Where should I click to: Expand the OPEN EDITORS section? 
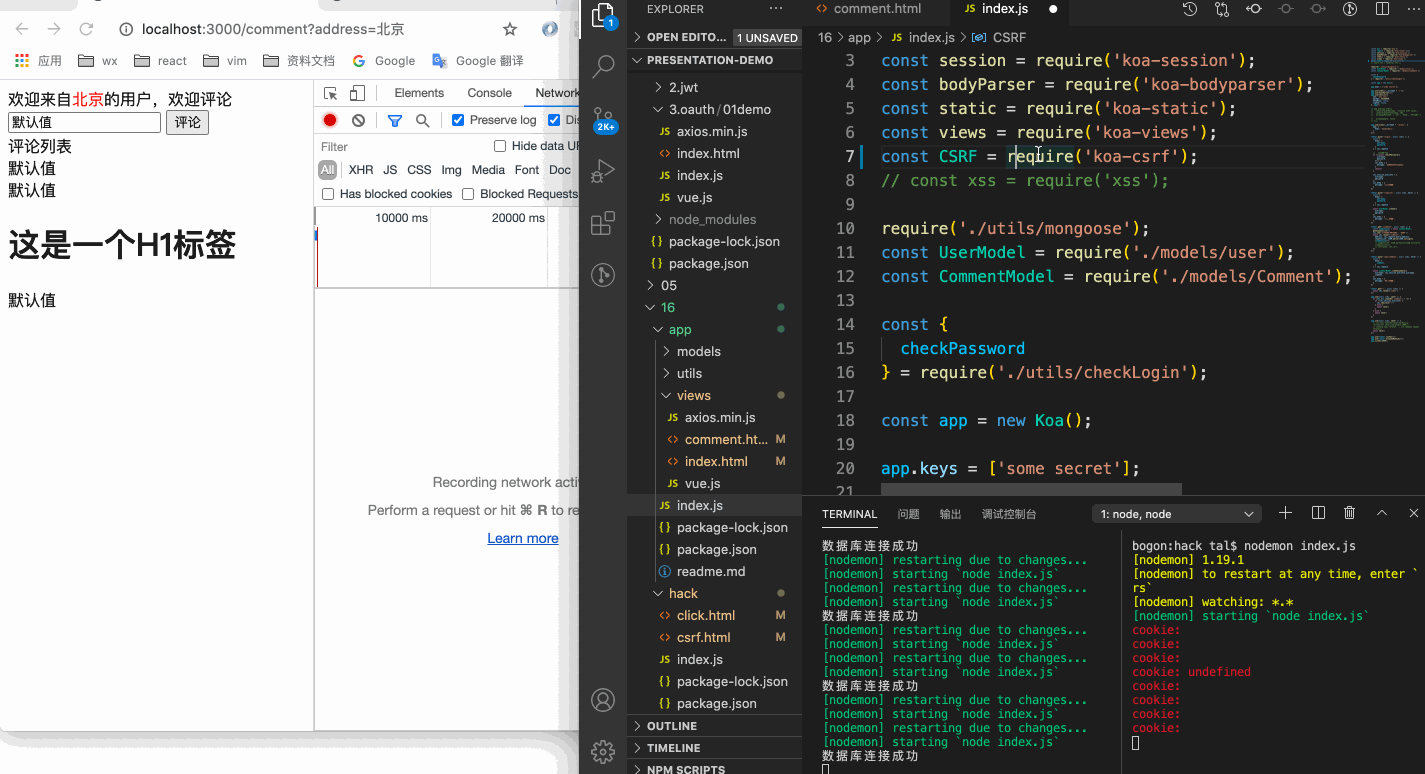pos(680,37)
